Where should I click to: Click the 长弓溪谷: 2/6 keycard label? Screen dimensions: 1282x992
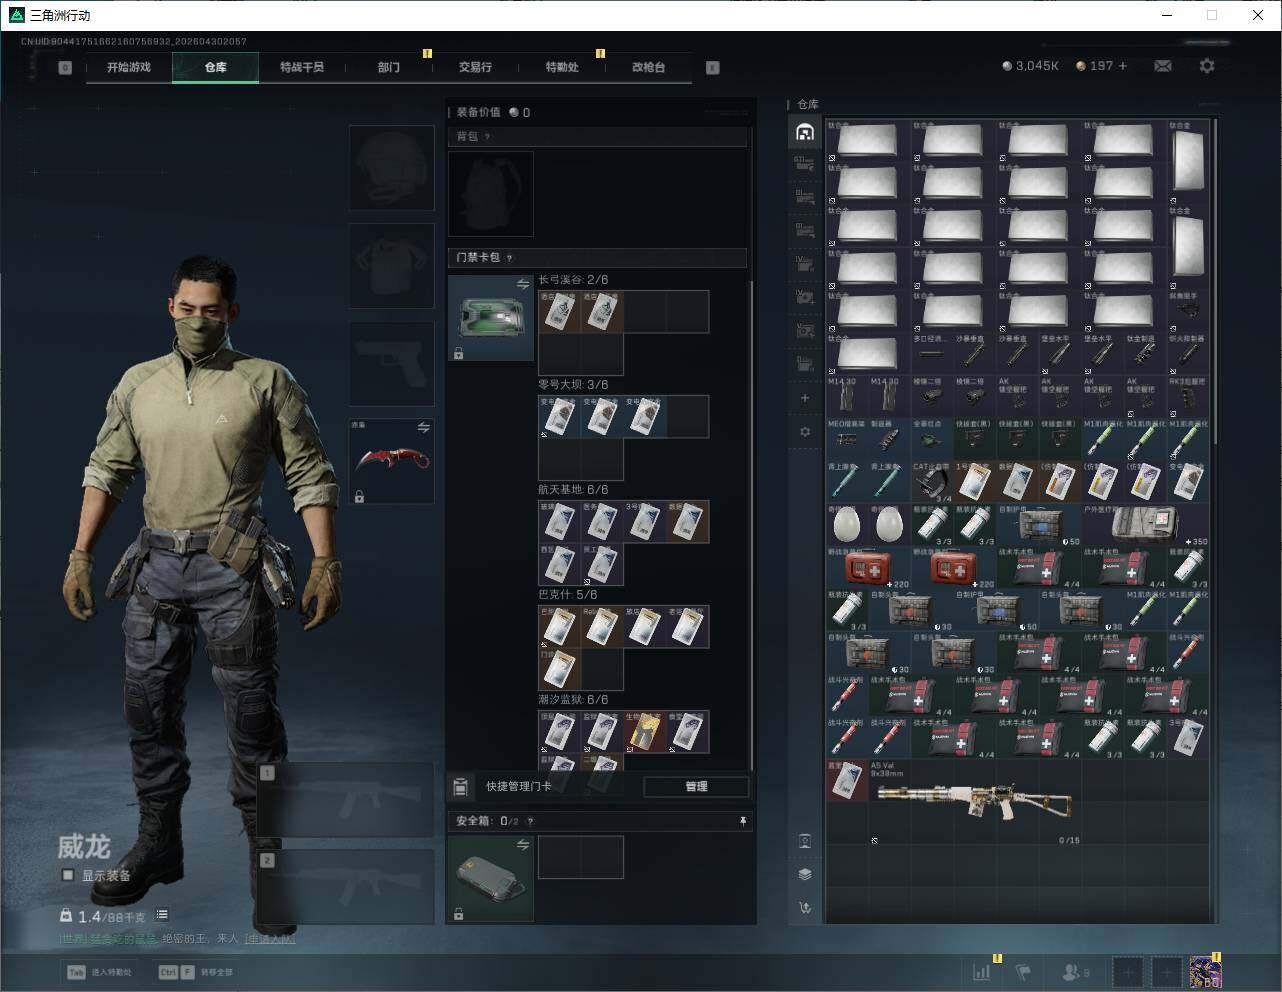pos(573,280)
